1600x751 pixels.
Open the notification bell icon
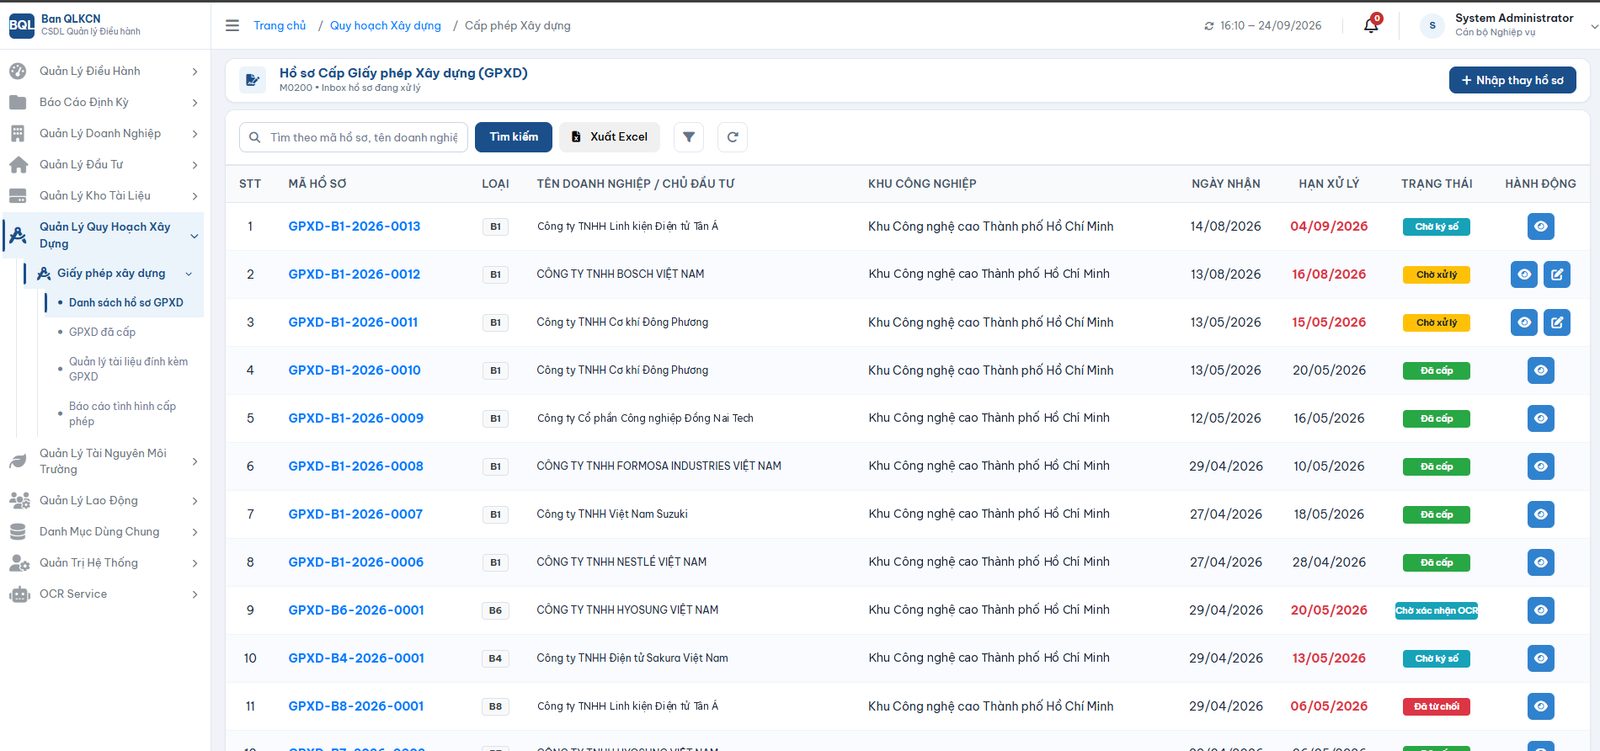pyautogui.click(x=1371, y=26)
